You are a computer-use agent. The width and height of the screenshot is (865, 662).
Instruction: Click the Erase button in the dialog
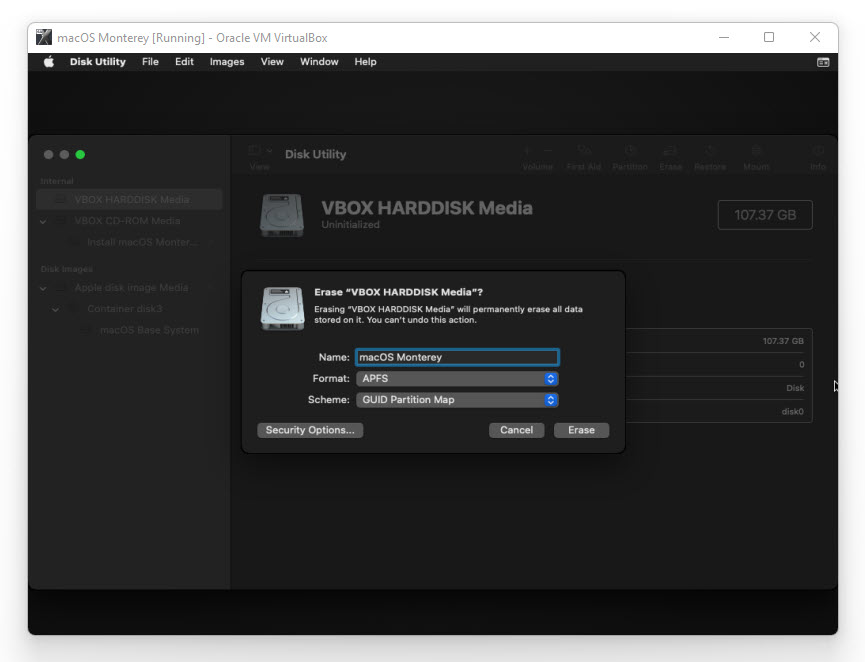(x=581, y=430)
